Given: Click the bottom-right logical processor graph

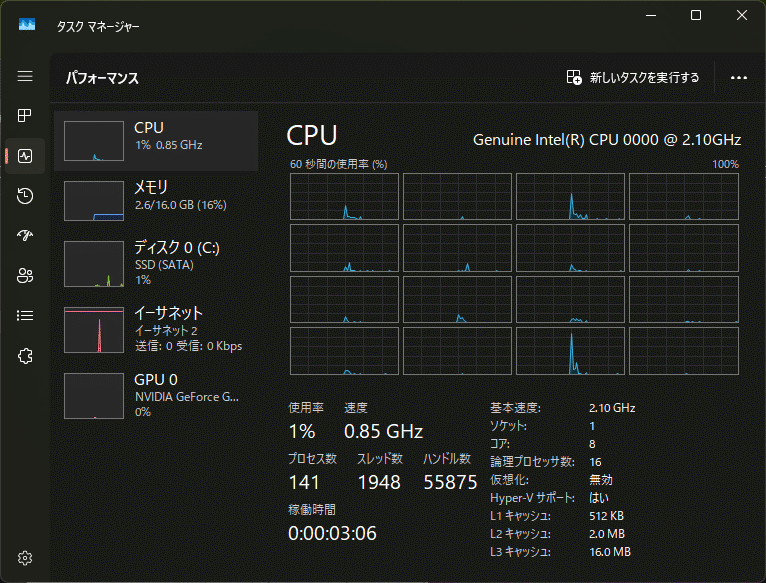Looking at the screenshot, I should tap(684, 351).
